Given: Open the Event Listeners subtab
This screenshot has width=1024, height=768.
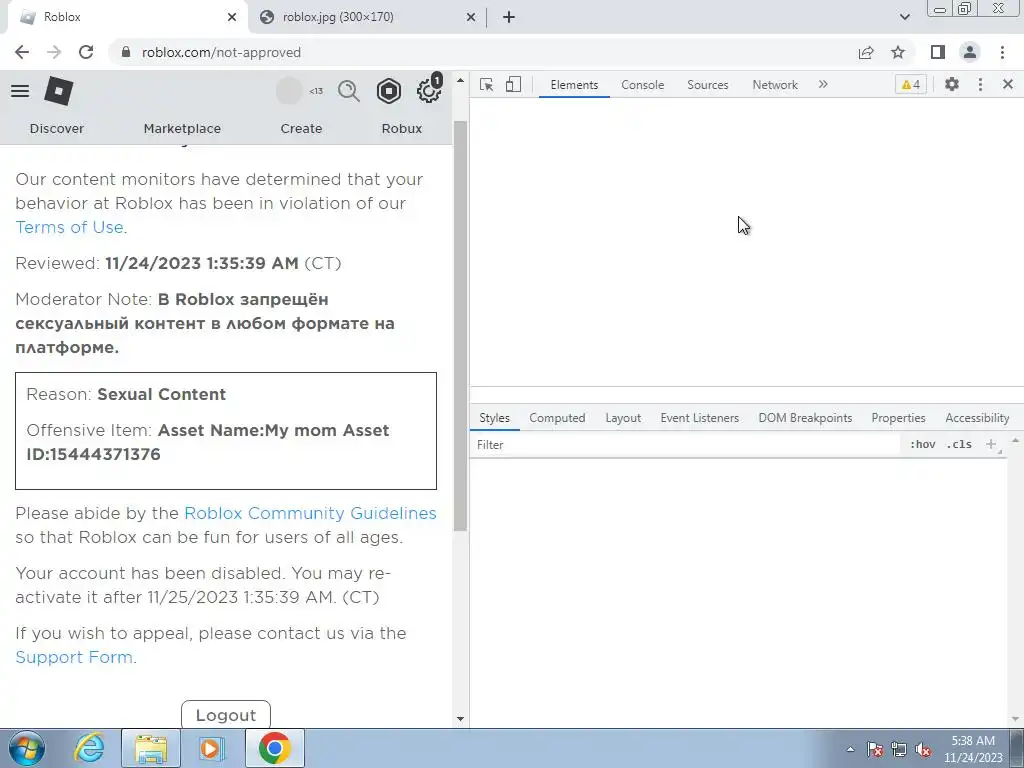Looking at the screenshot, I should pyautogui.click(x=699, y=418).
